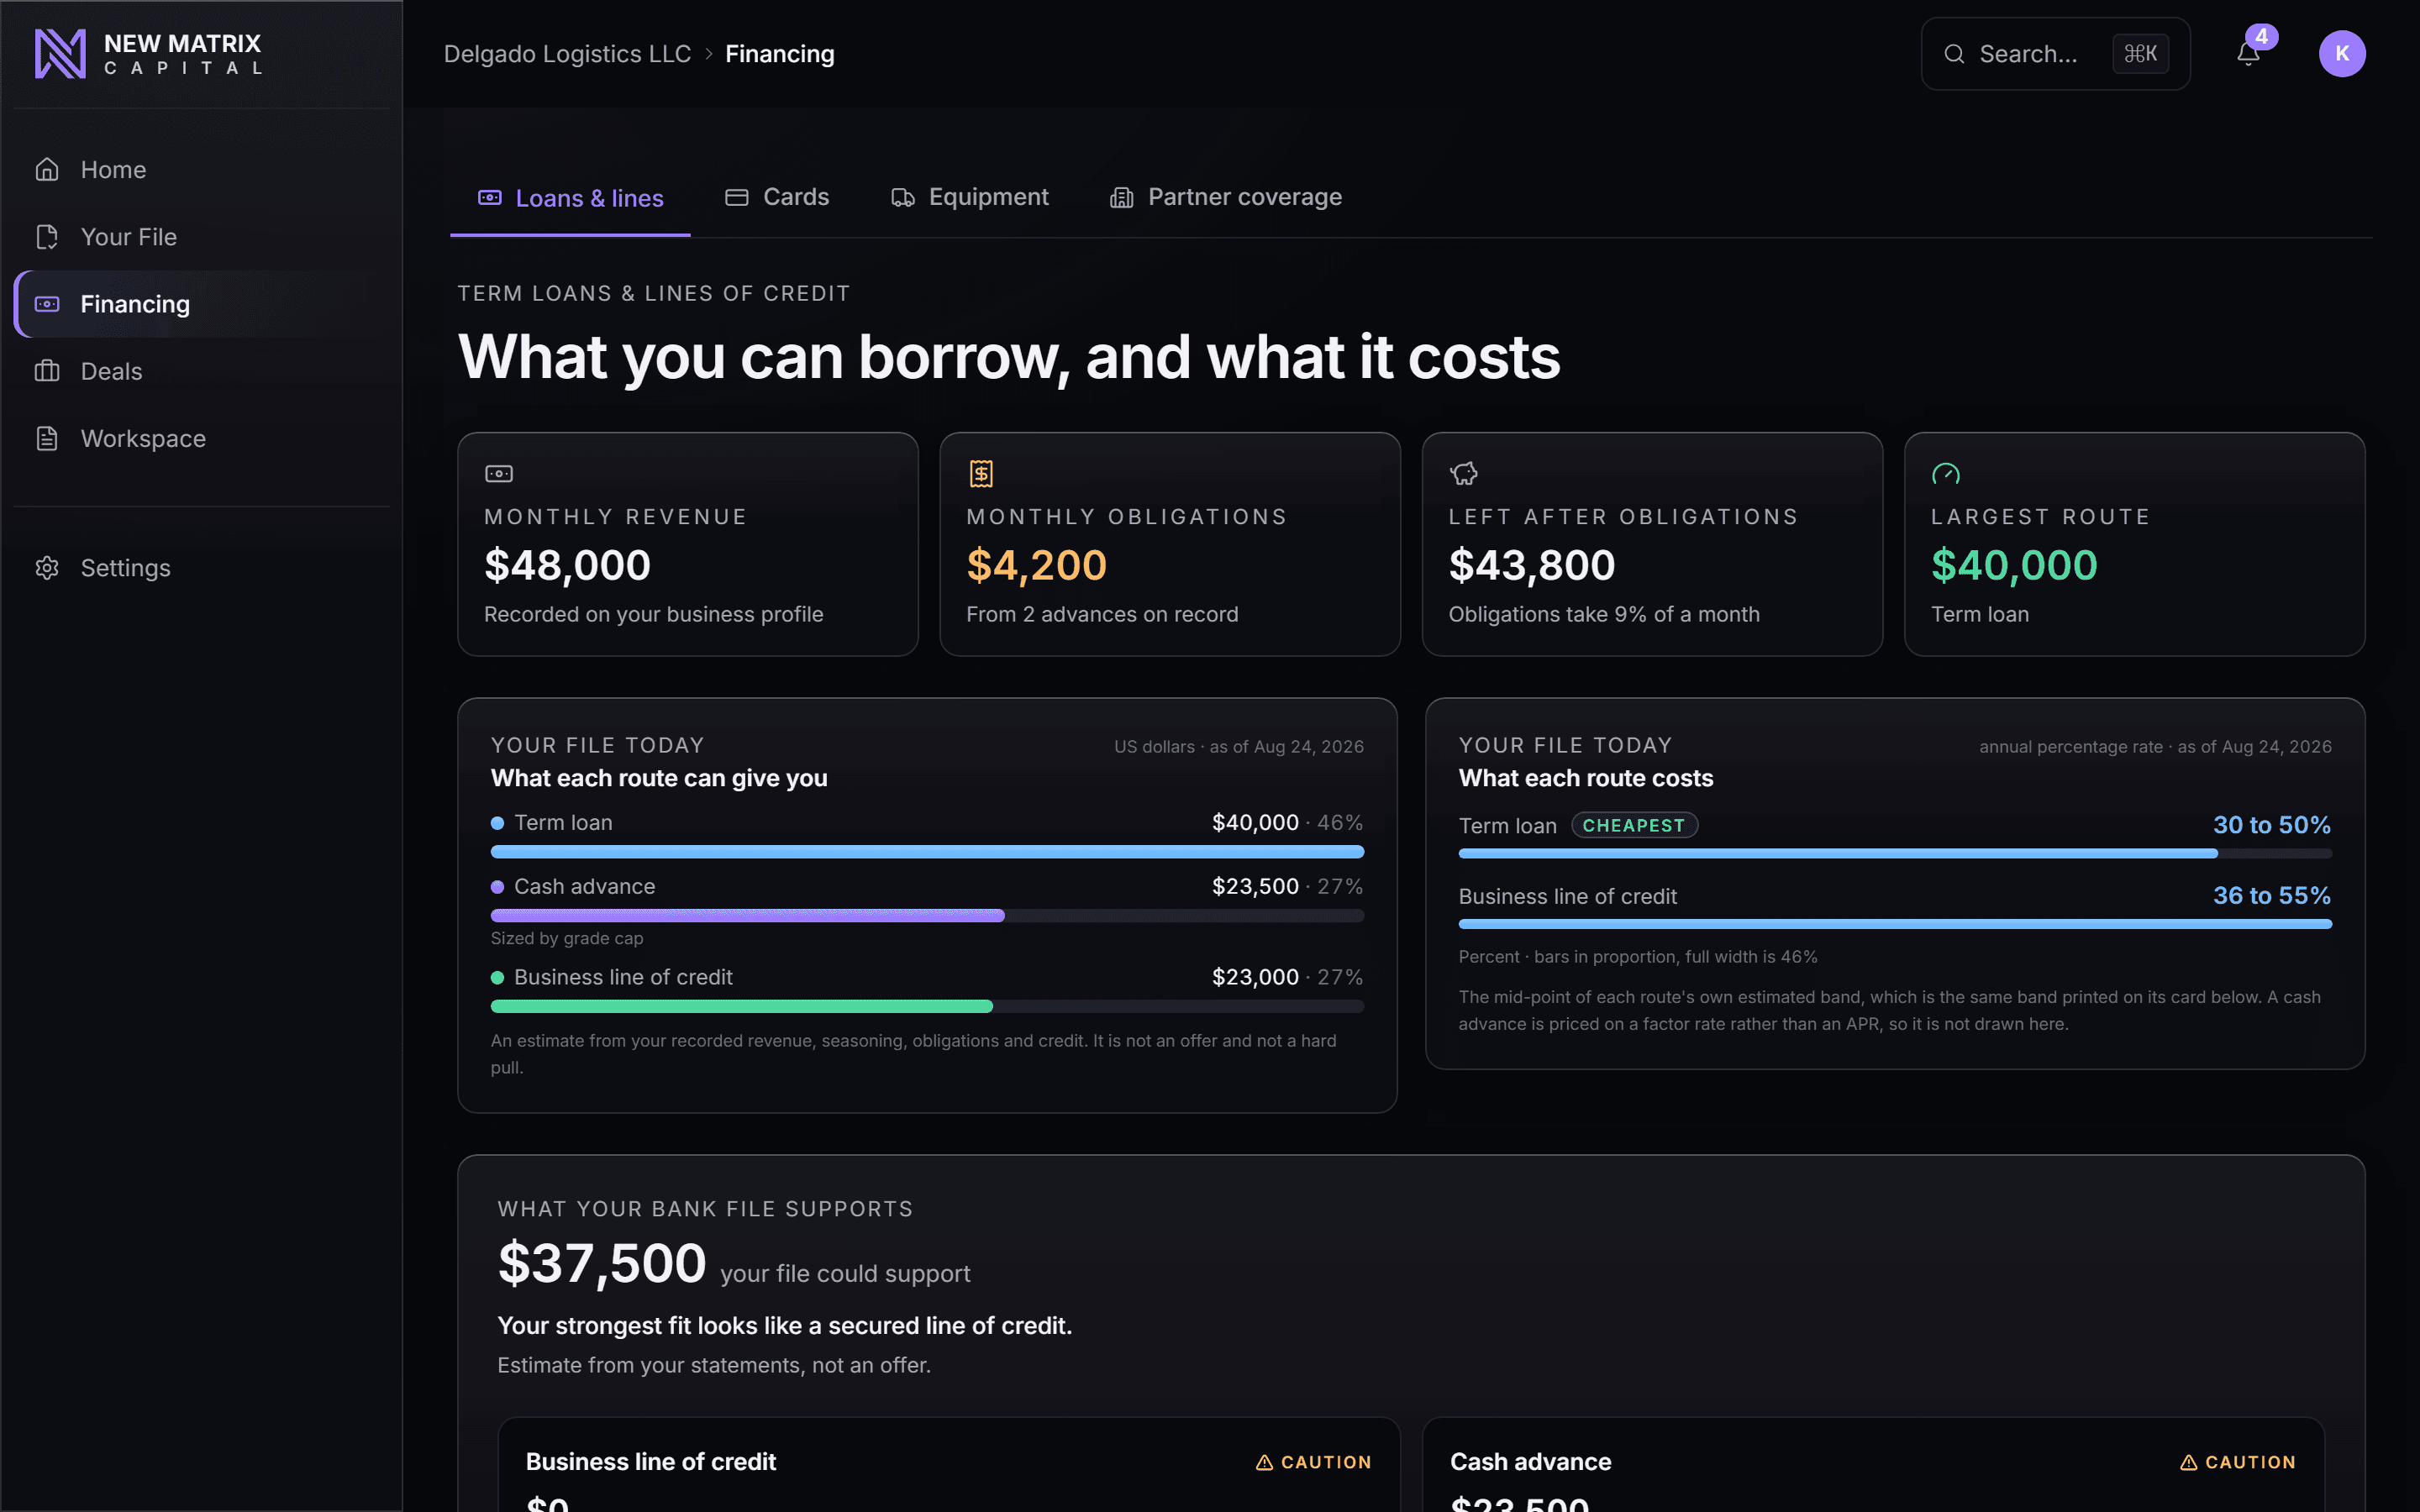Click the Financing banknote icon in sidebar
This screenshot has height=1512, width=2420.
coord(47,304)
